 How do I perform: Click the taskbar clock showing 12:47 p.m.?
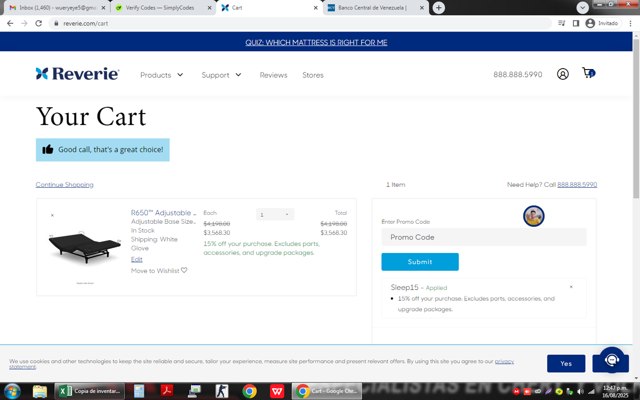616,391
